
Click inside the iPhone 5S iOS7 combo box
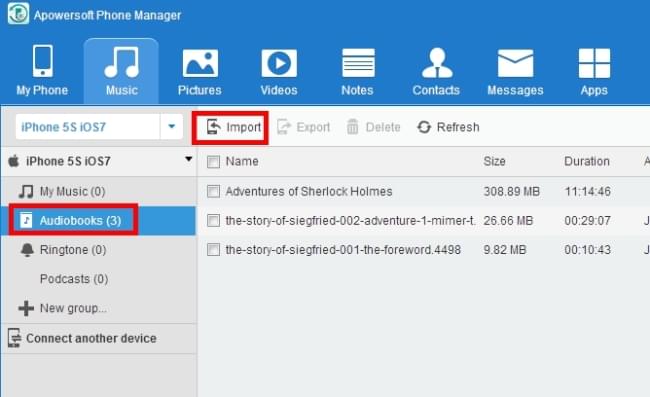pos(88,127)
